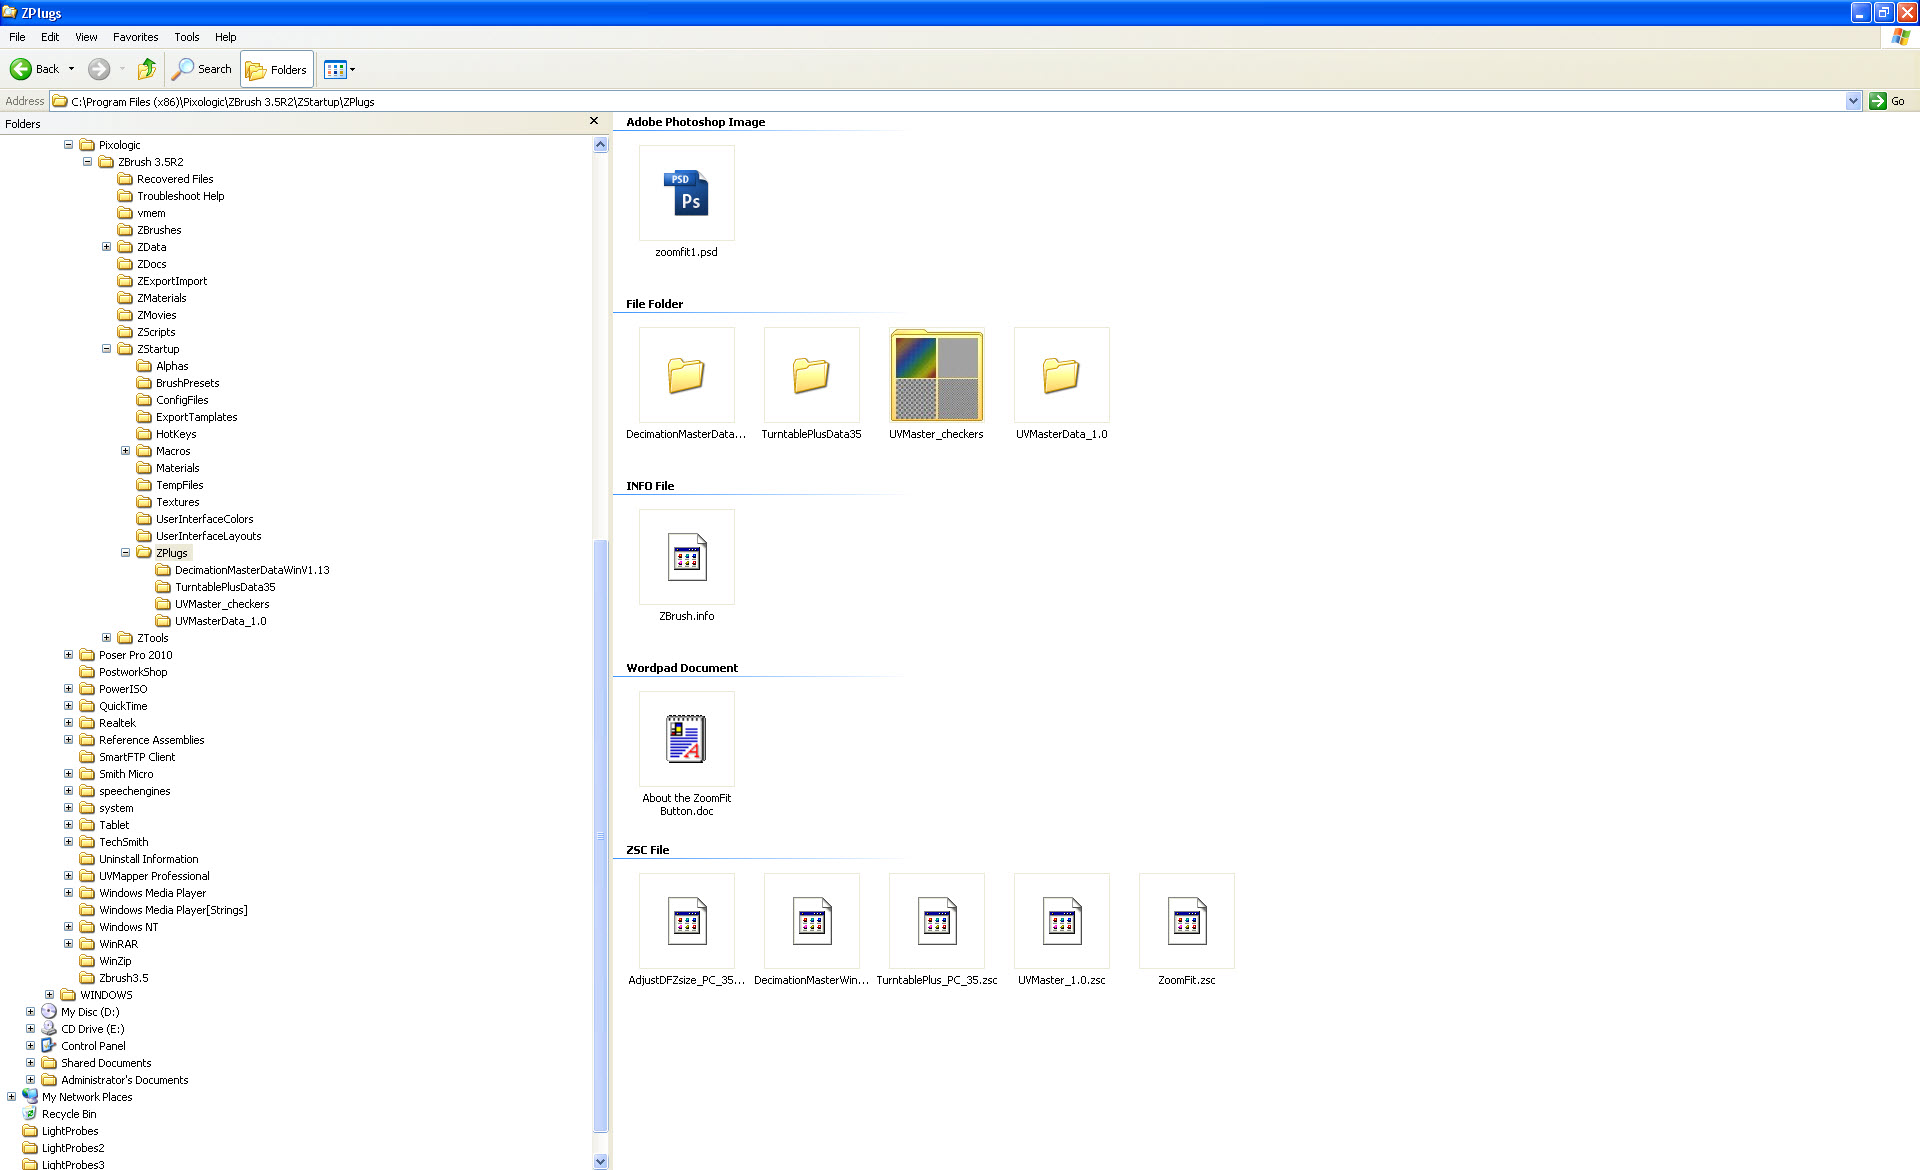Select the My Disc (D:) drive icon

coord(49,1012)
